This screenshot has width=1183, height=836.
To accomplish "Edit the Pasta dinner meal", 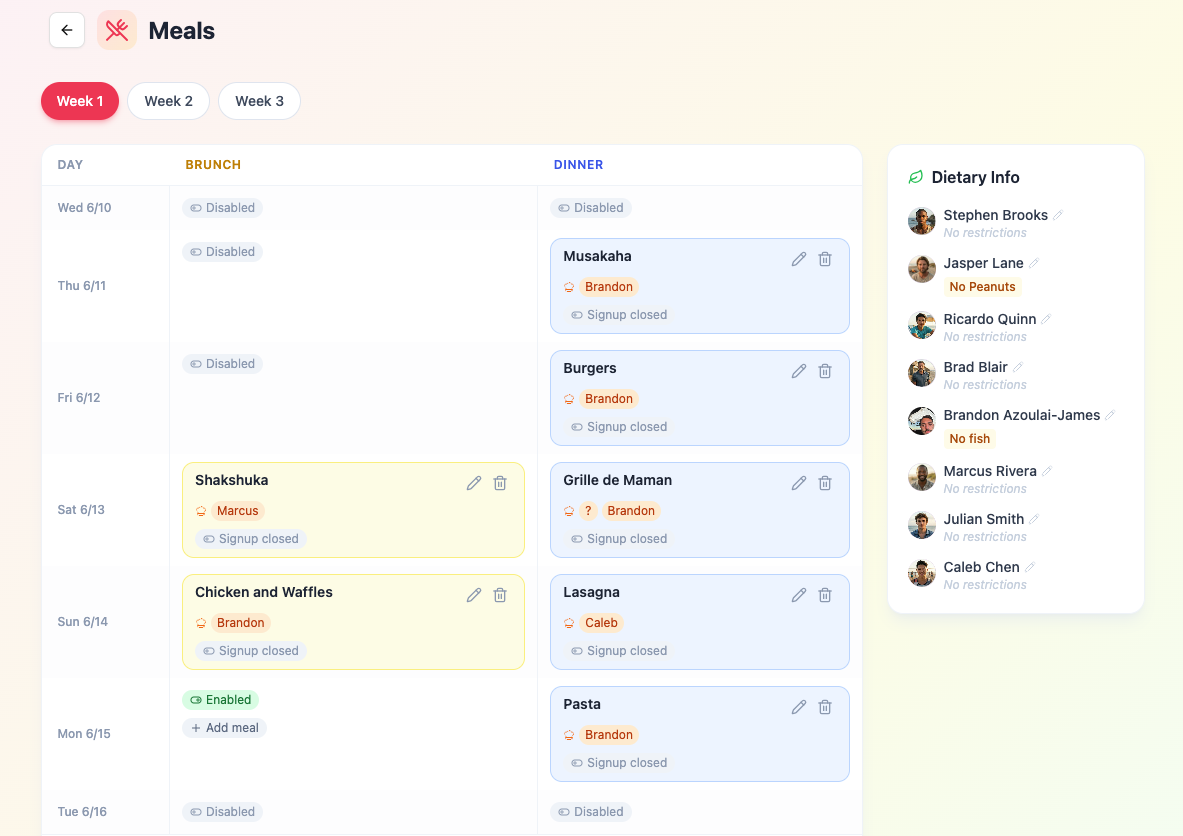I will click(x=799, y=707).
